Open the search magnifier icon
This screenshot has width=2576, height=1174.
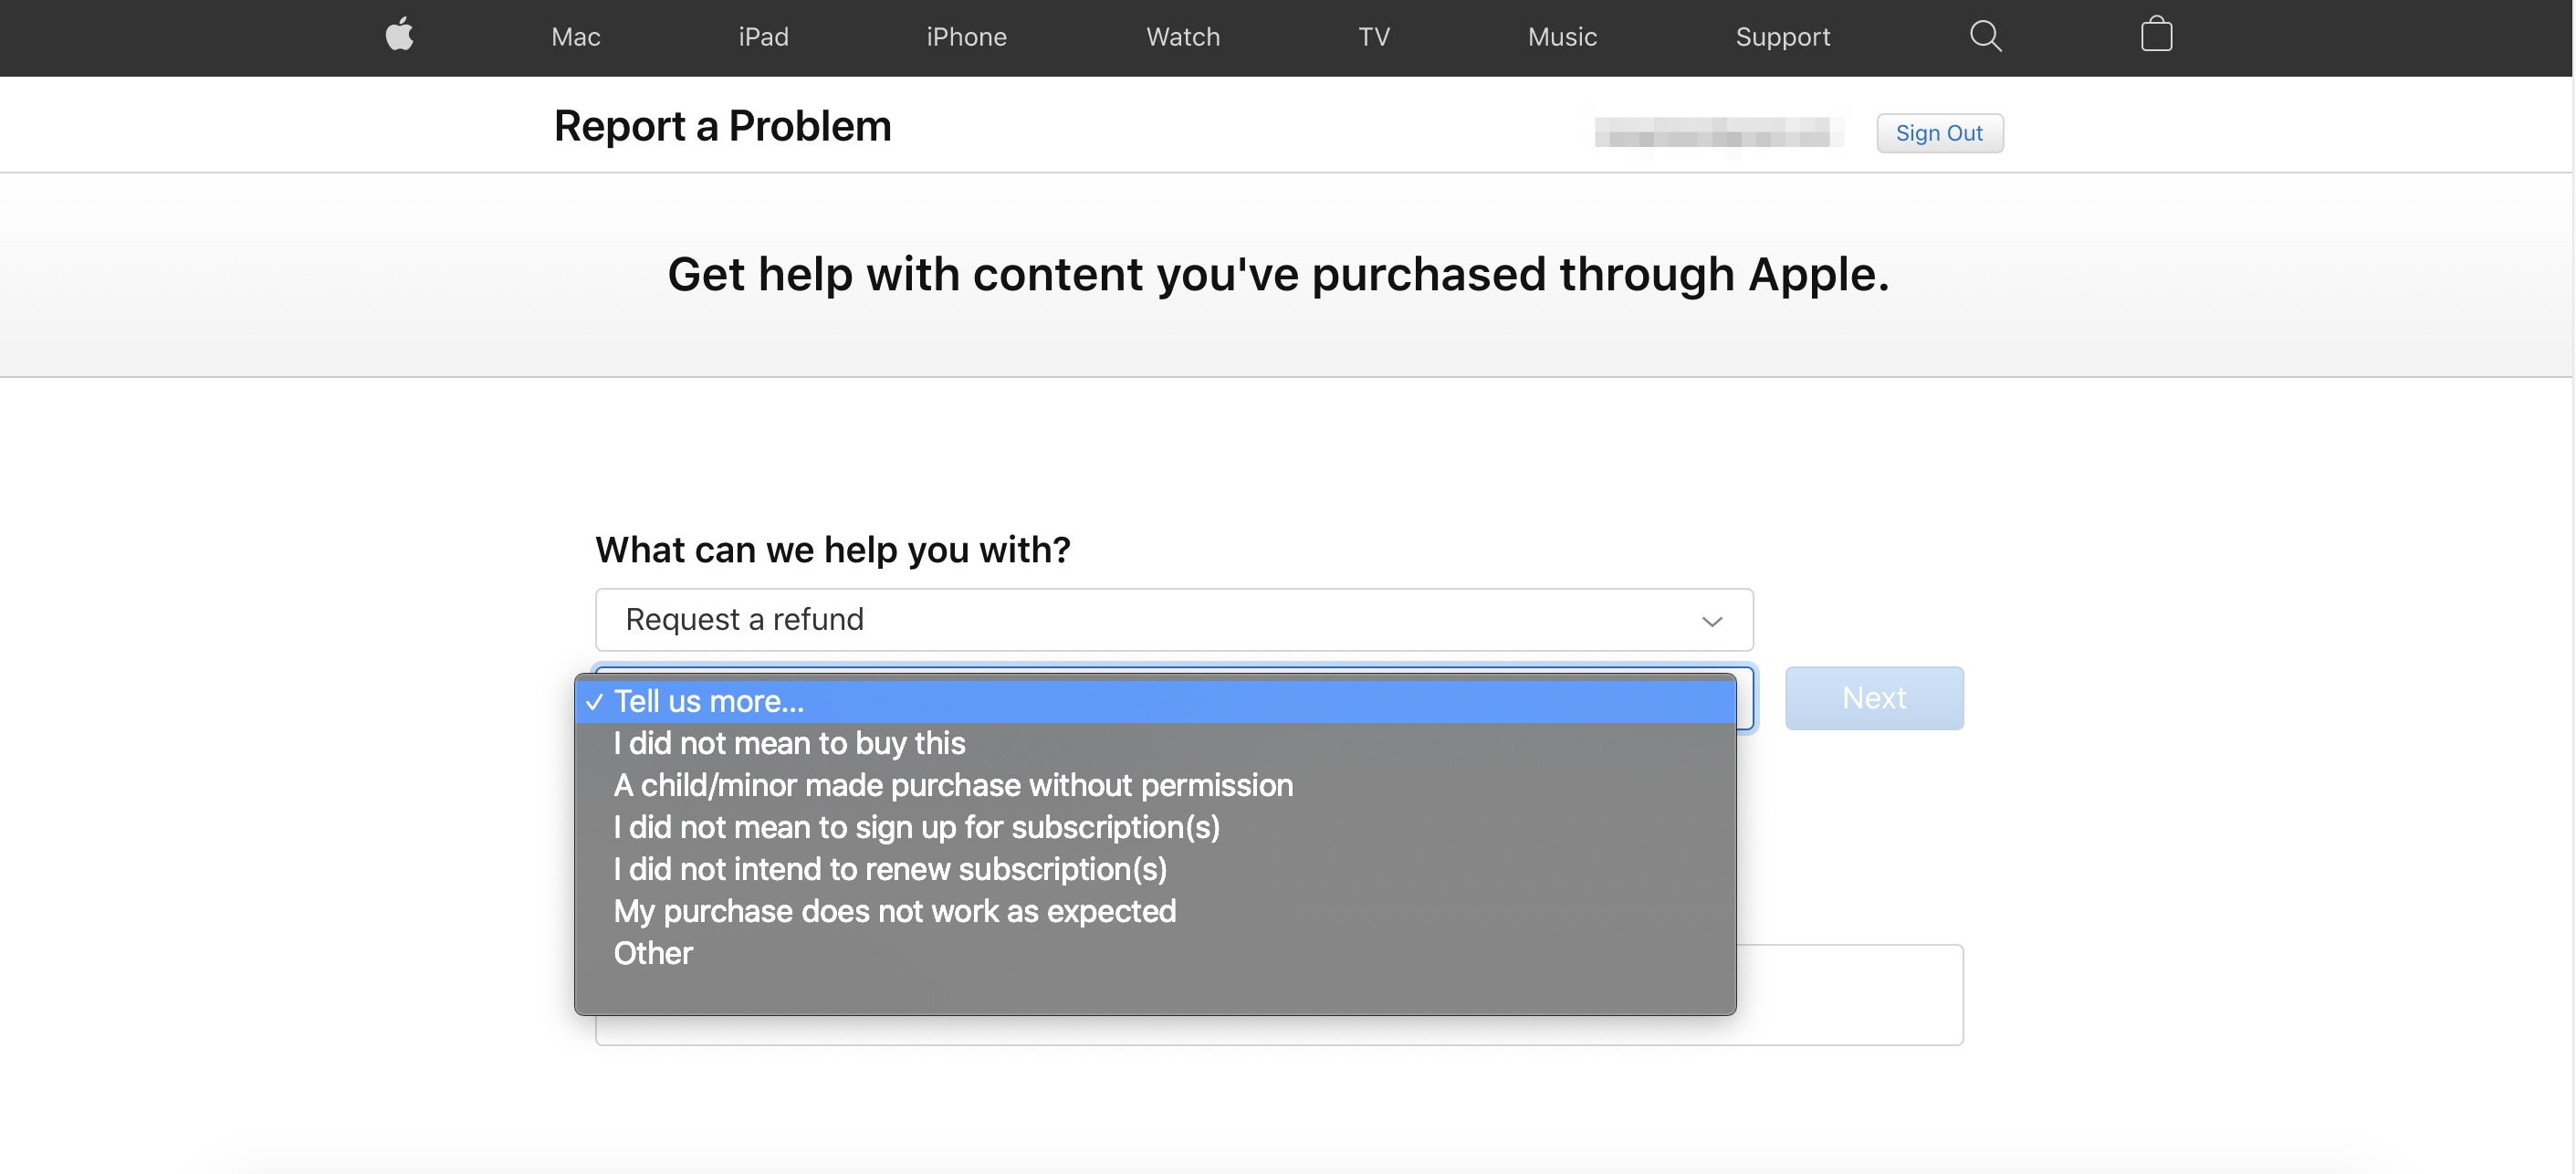pyautogui.click(x=1985, y=36)
